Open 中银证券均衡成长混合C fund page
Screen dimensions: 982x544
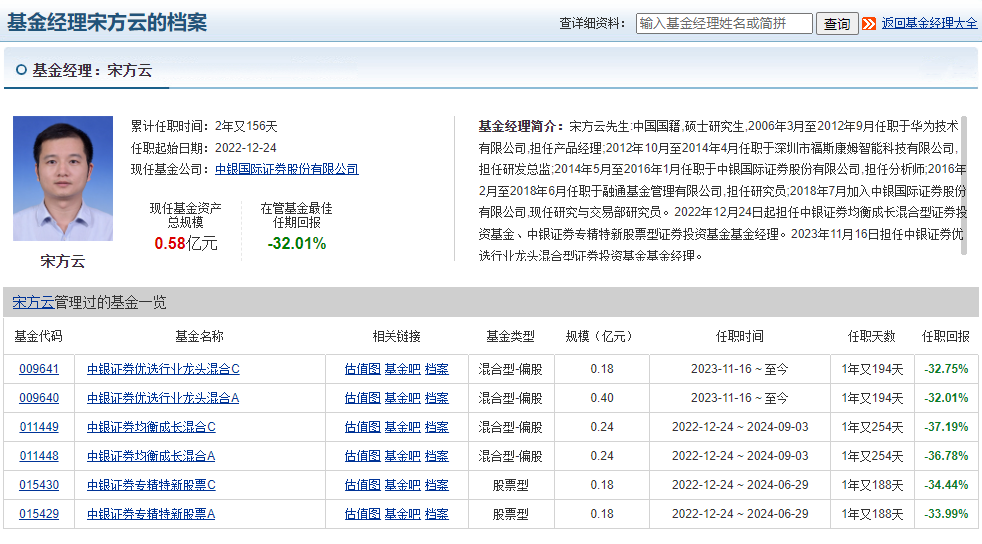[151, 427]
